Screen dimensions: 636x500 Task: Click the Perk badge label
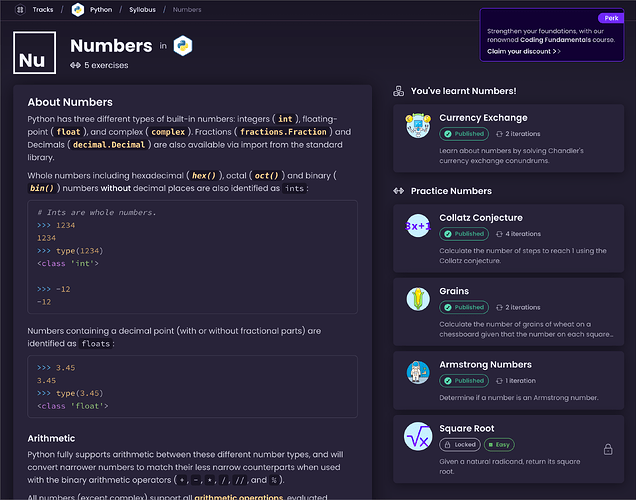tap(611, 18)
